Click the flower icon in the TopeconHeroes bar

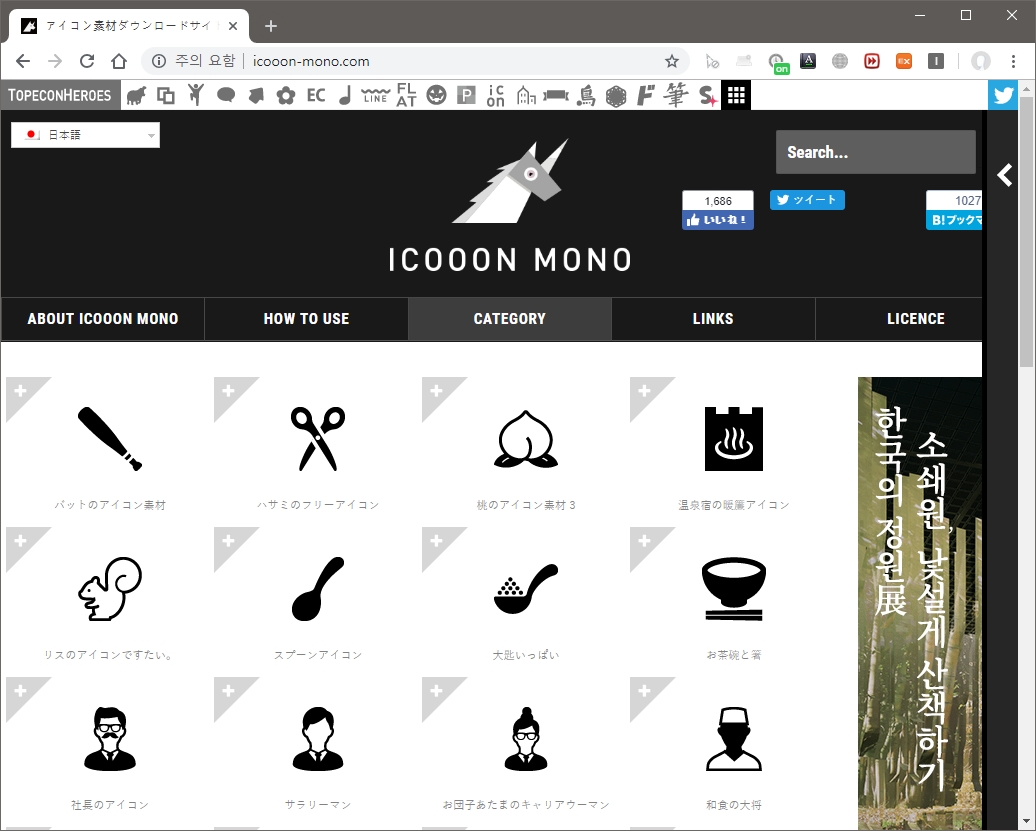pyautogui.click(x=286, y=96)
